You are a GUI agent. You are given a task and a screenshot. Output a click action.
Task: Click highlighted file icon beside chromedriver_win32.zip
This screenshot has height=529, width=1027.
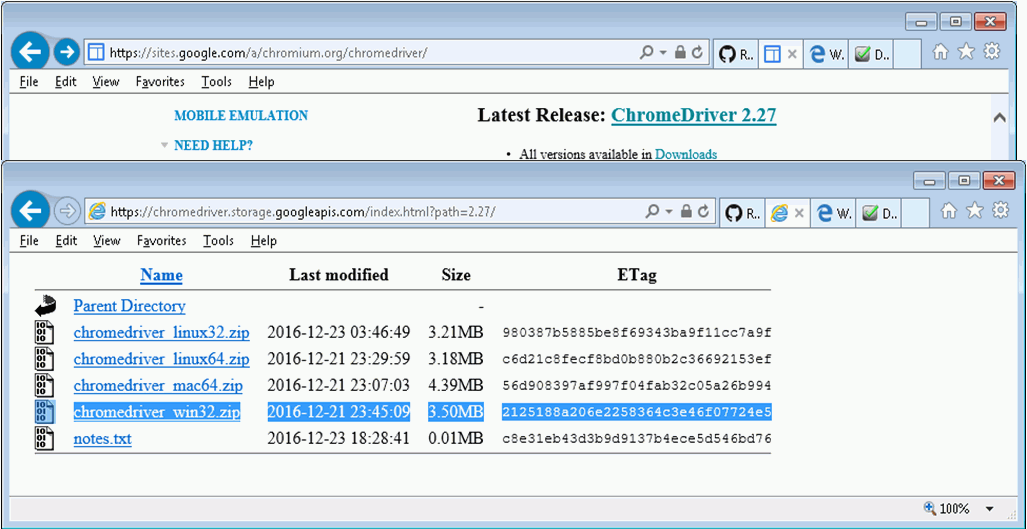[44, 412]
